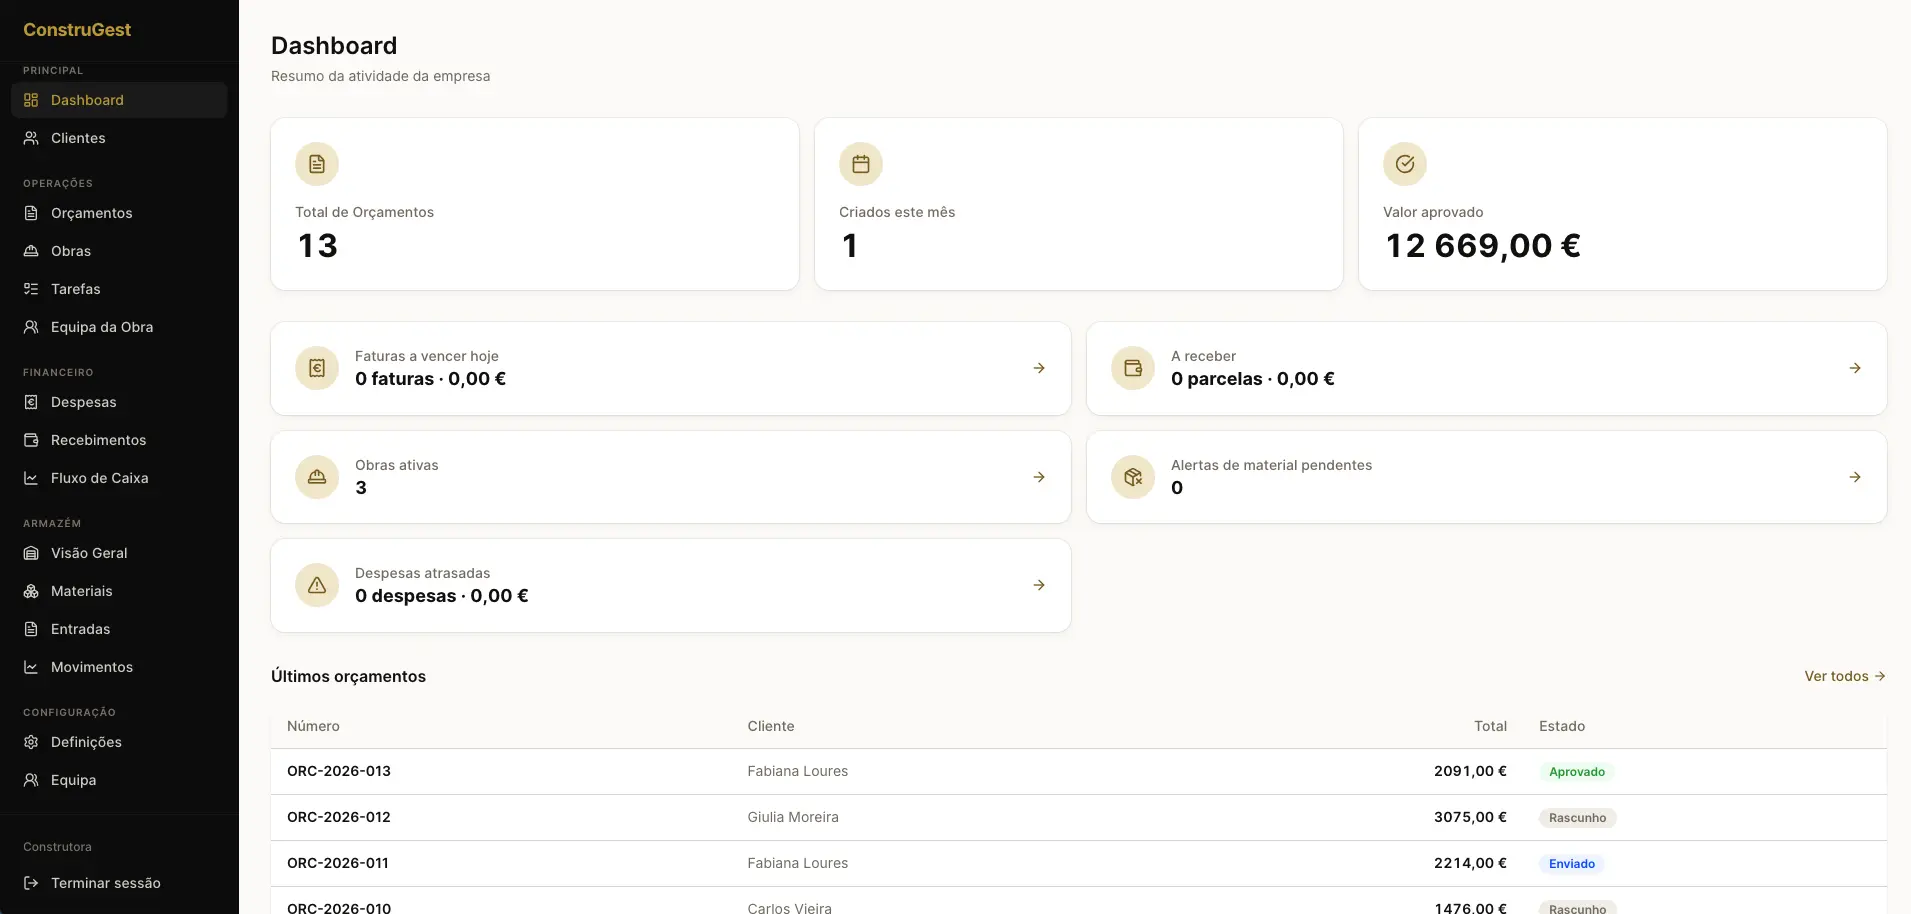This screenshot has height=914, width=1911.
Task: Click the Orçamentos document icon in sidebar
Action: [x=31, y=213]
